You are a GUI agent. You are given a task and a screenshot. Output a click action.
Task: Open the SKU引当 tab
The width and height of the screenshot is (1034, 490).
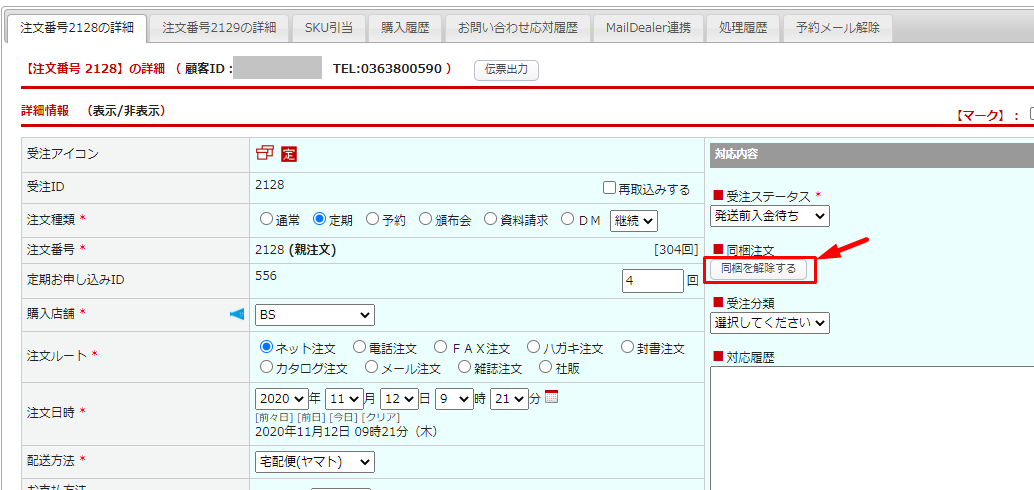(x=328, y=28)
